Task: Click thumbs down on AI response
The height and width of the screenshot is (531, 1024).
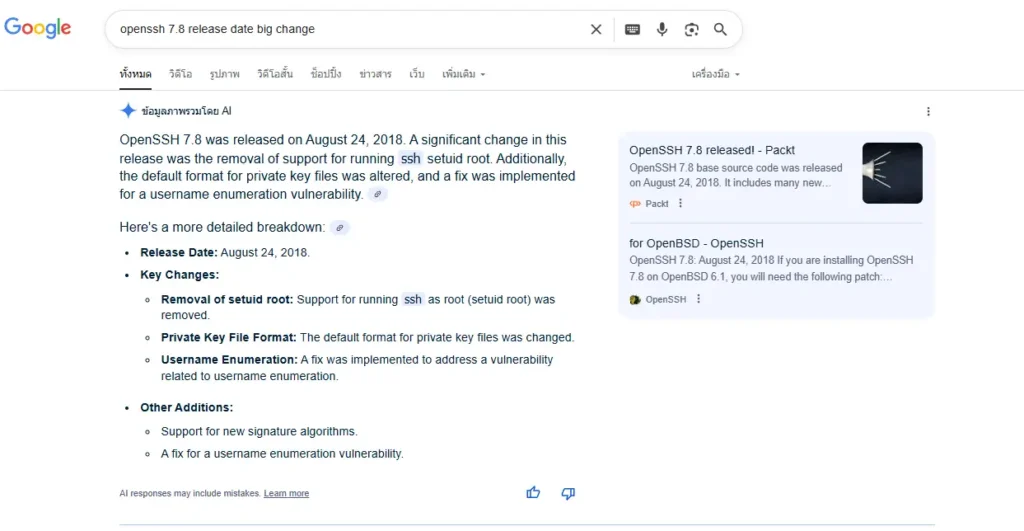Action: coord(568,493)
